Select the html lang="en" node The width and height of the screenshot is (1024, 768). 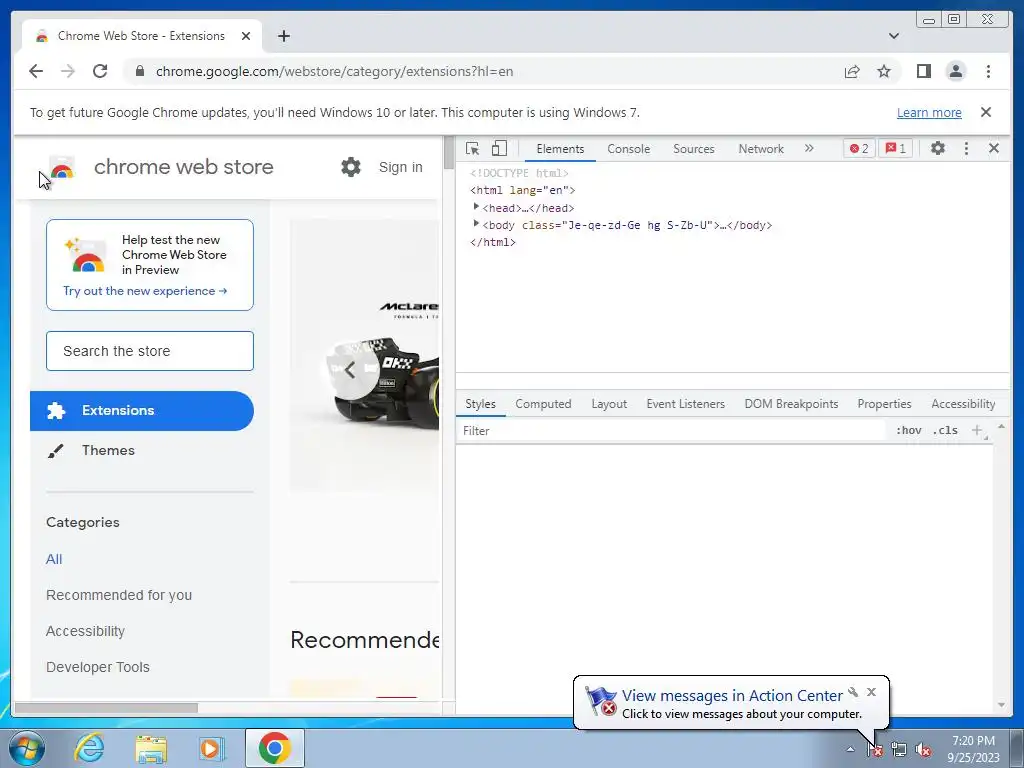(522, 190)
